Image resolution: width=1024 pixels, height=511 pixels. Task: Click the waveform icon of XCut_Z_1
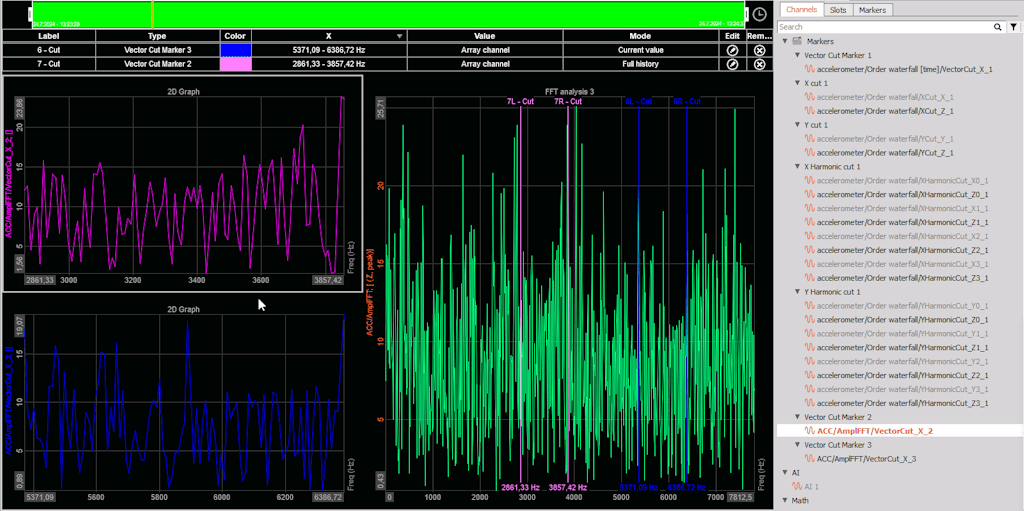tap(810, 110)
